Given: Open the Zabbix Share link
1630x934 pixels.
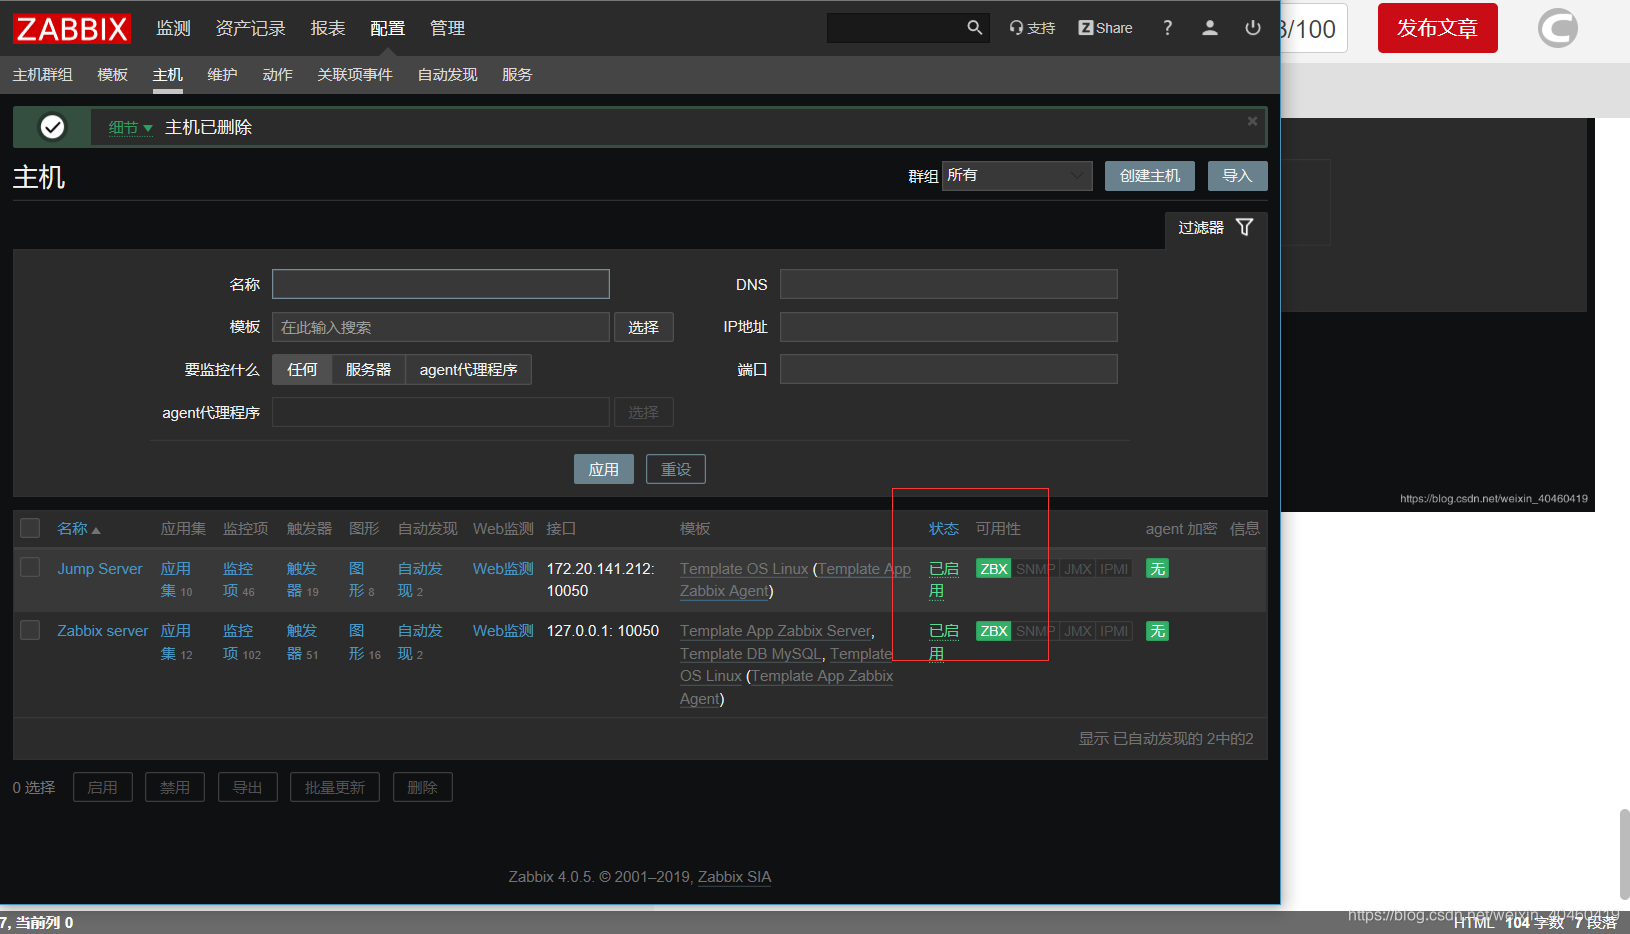Looking at the screenshot, I should (x=1105, y=28).
